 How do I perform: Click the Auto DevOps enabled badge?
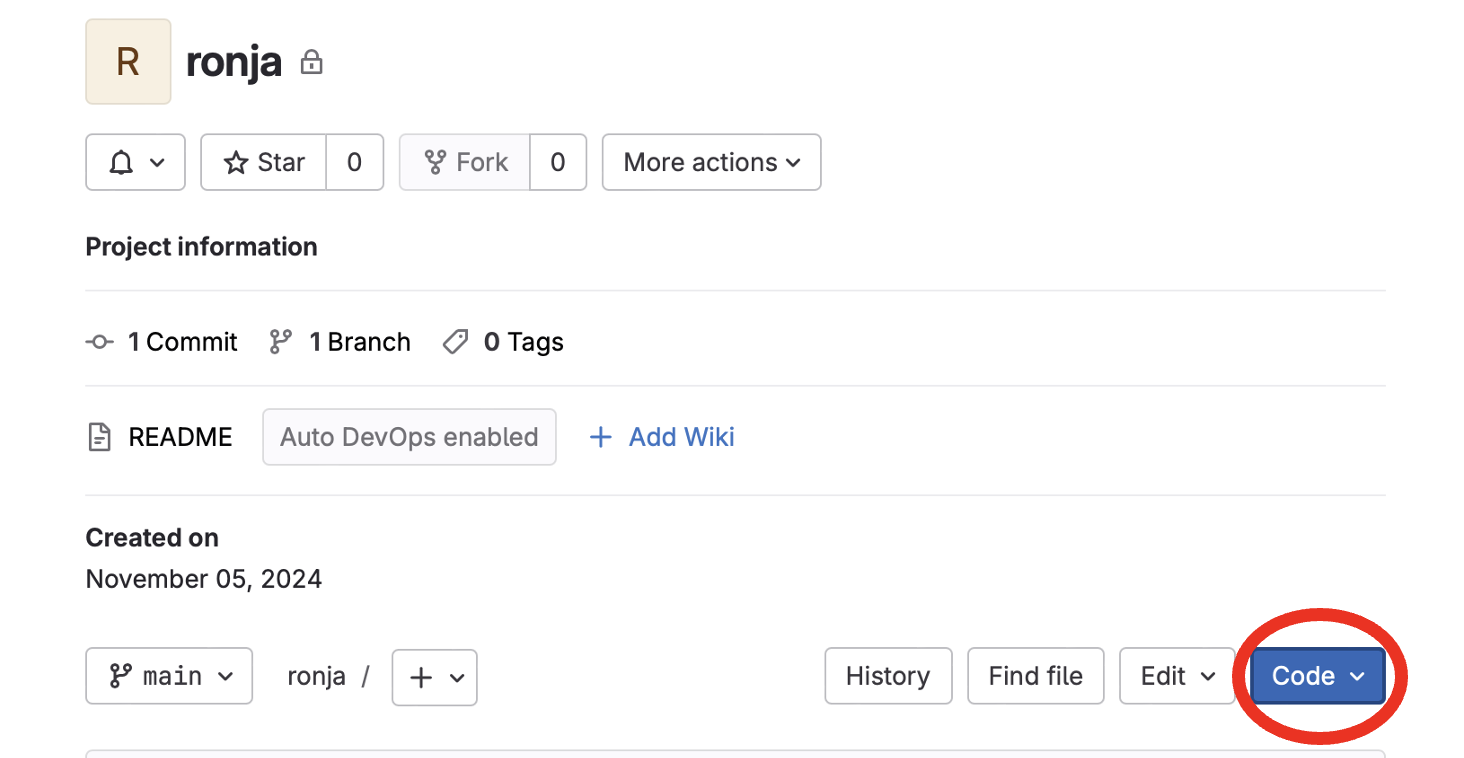coord(409,437)
